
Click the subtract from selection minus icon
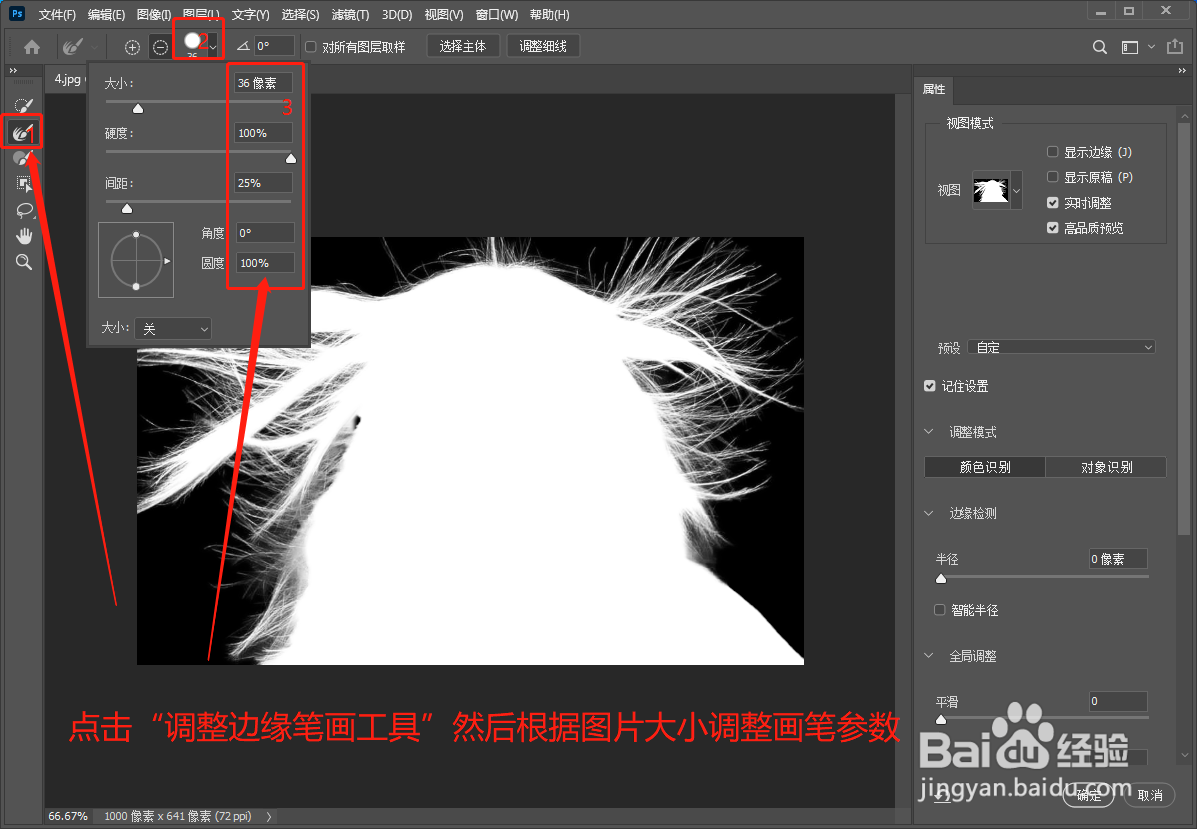click(160, 47)
